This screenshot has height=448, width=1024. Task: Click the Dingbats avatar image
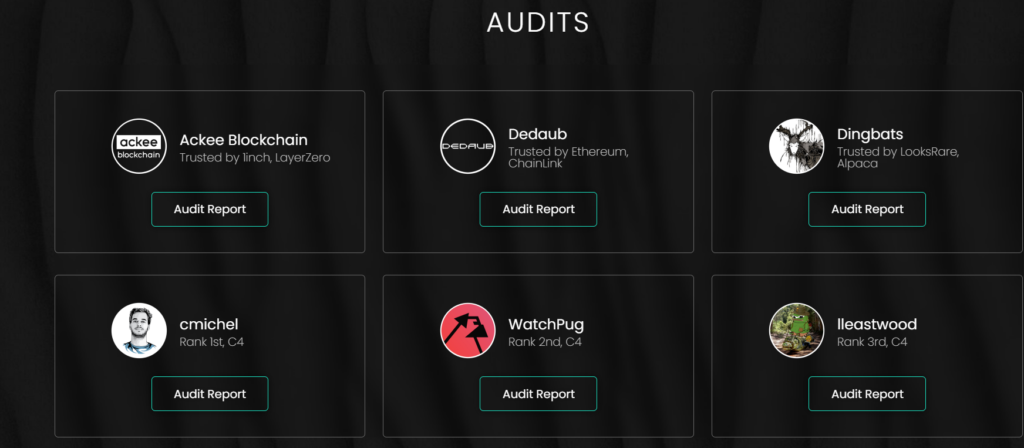click(796, 146)
